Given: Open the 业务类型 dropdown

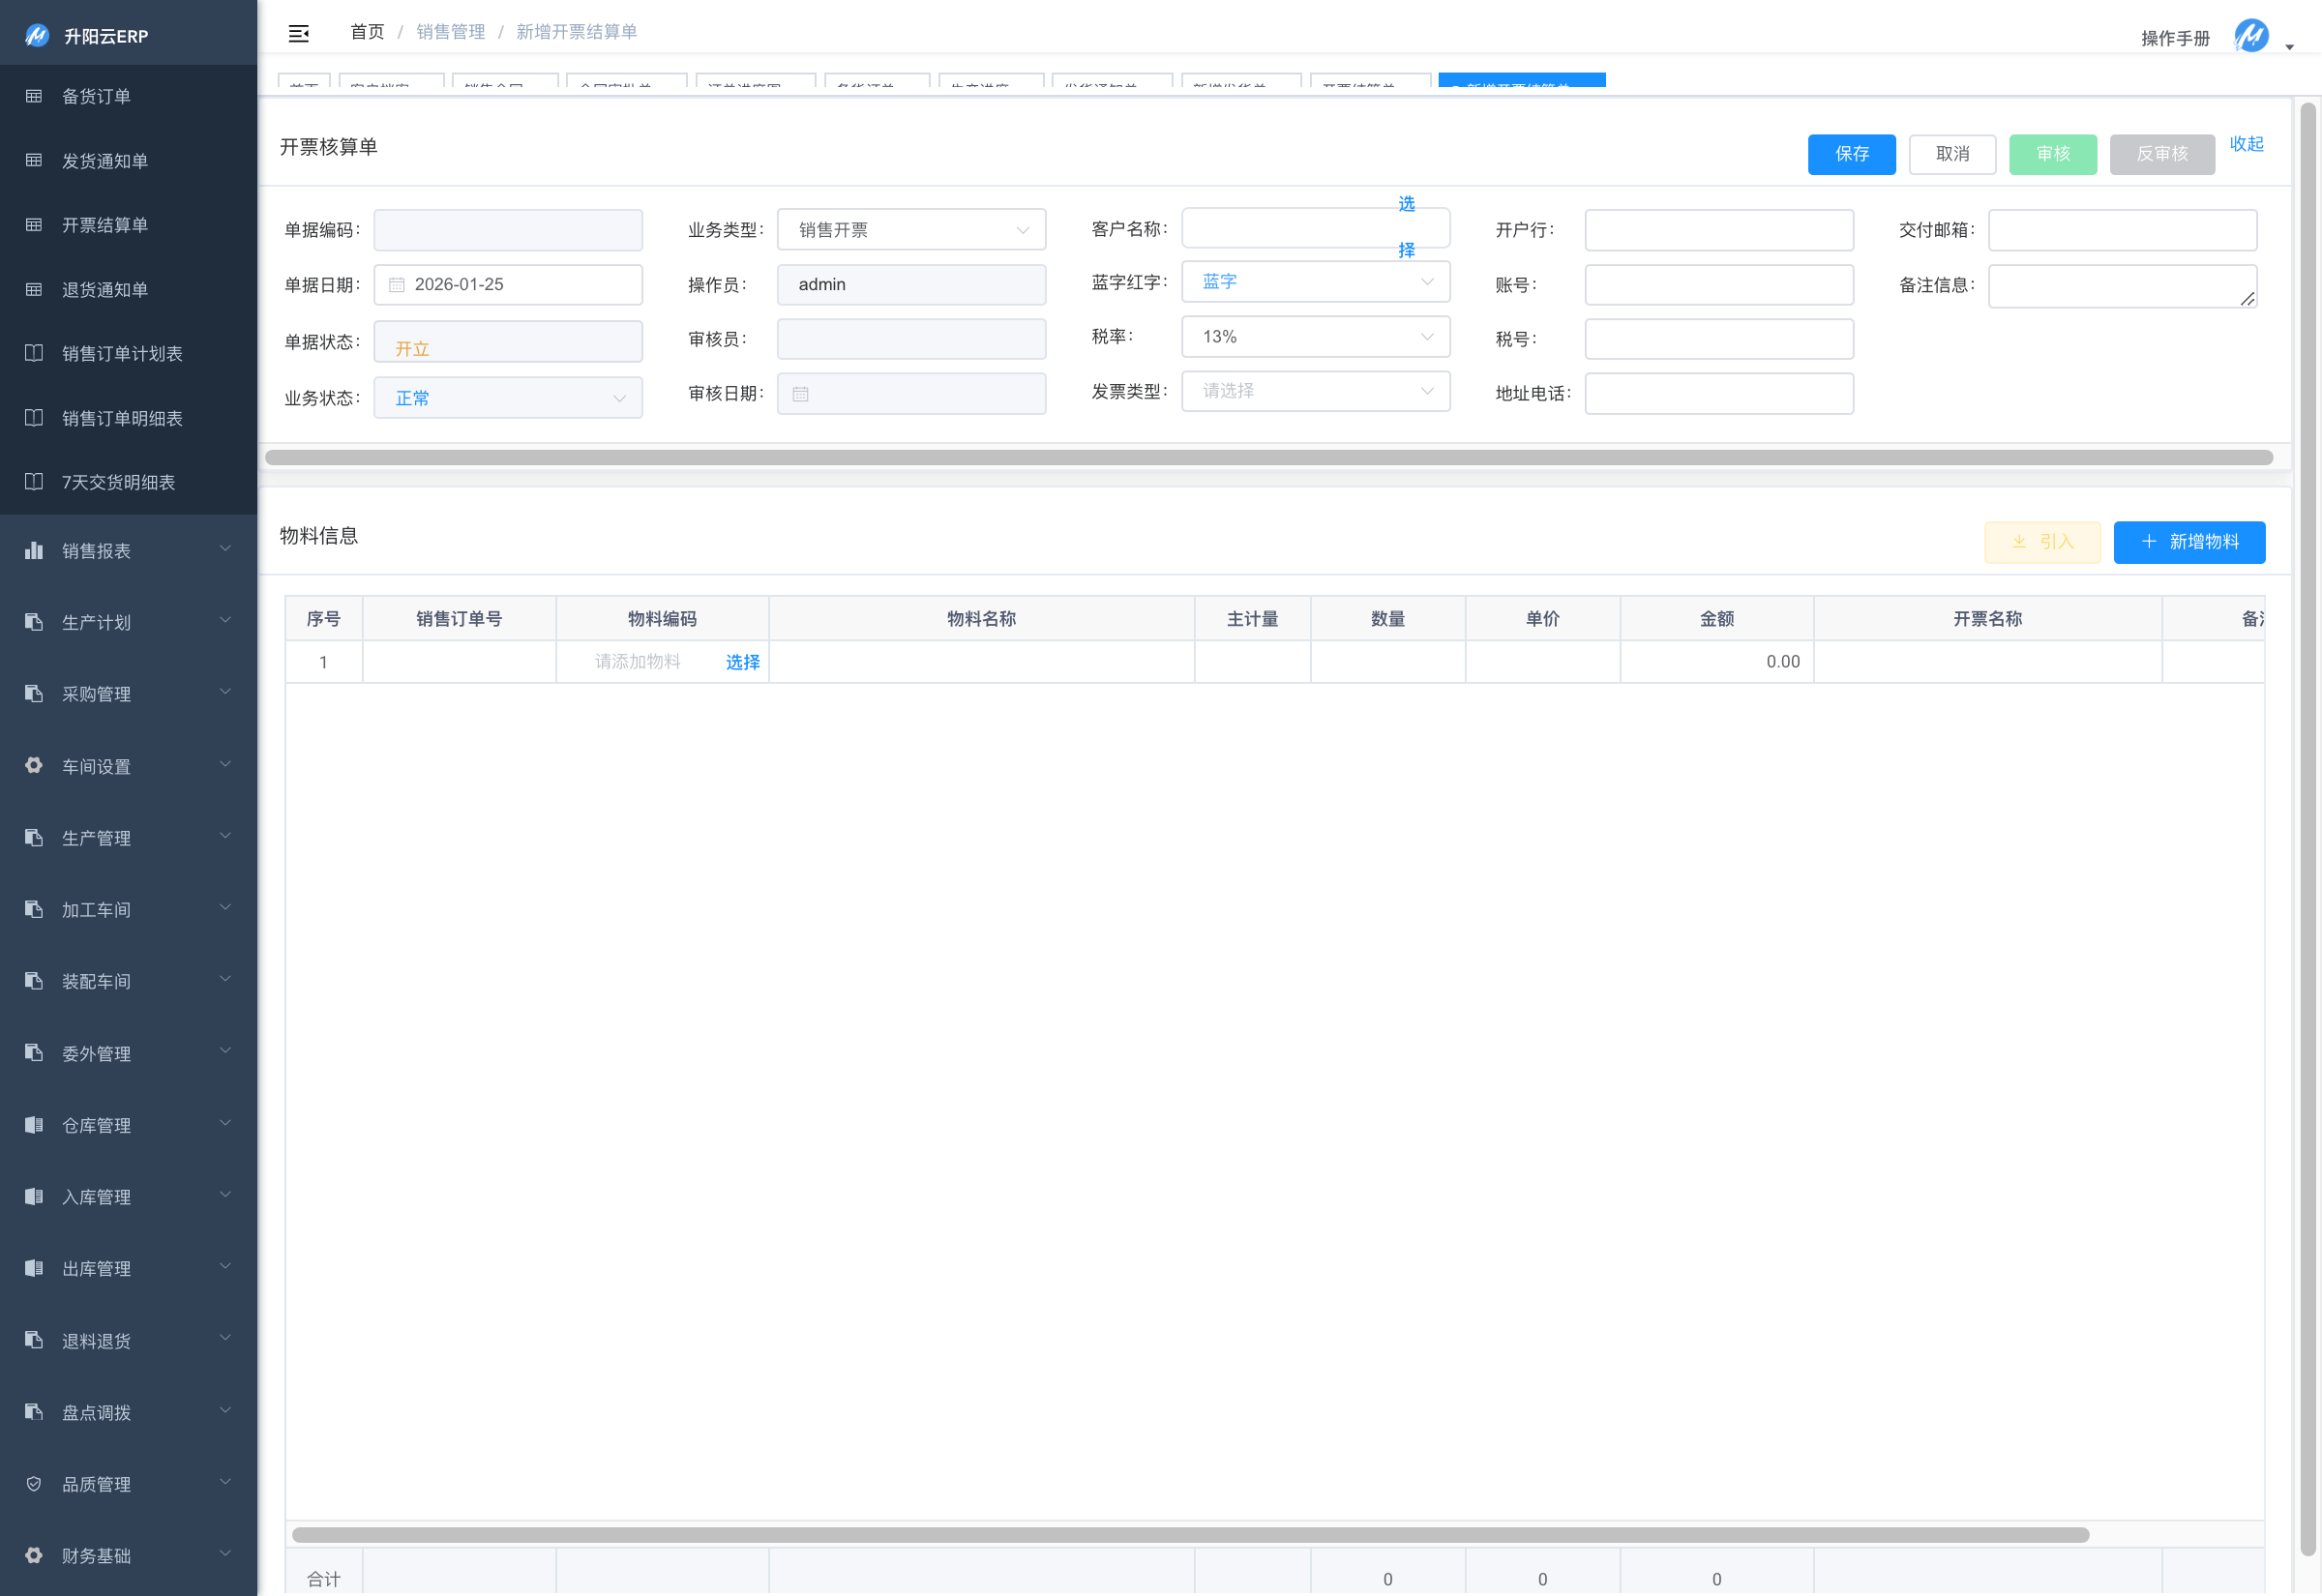Looking at the screenshot, I should (x=911, y=230).
